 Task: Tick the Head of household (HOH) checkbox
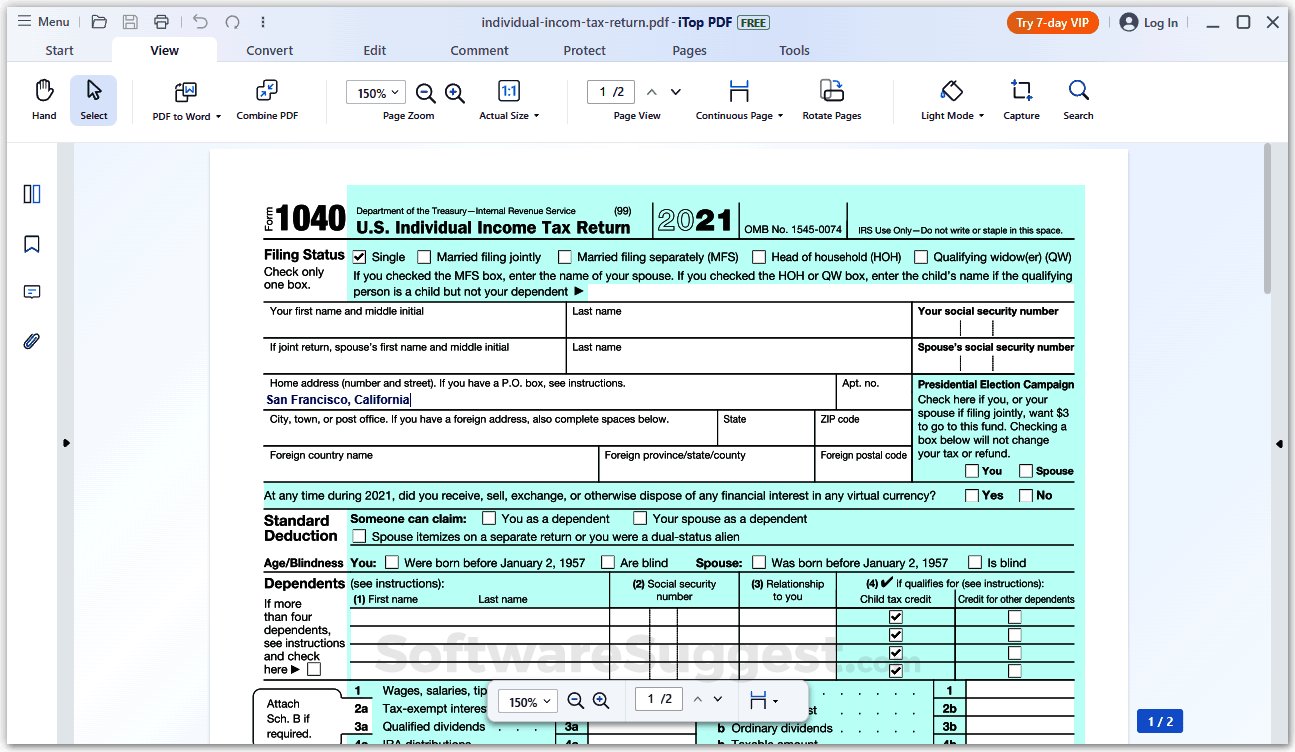[x=758, y=257]
